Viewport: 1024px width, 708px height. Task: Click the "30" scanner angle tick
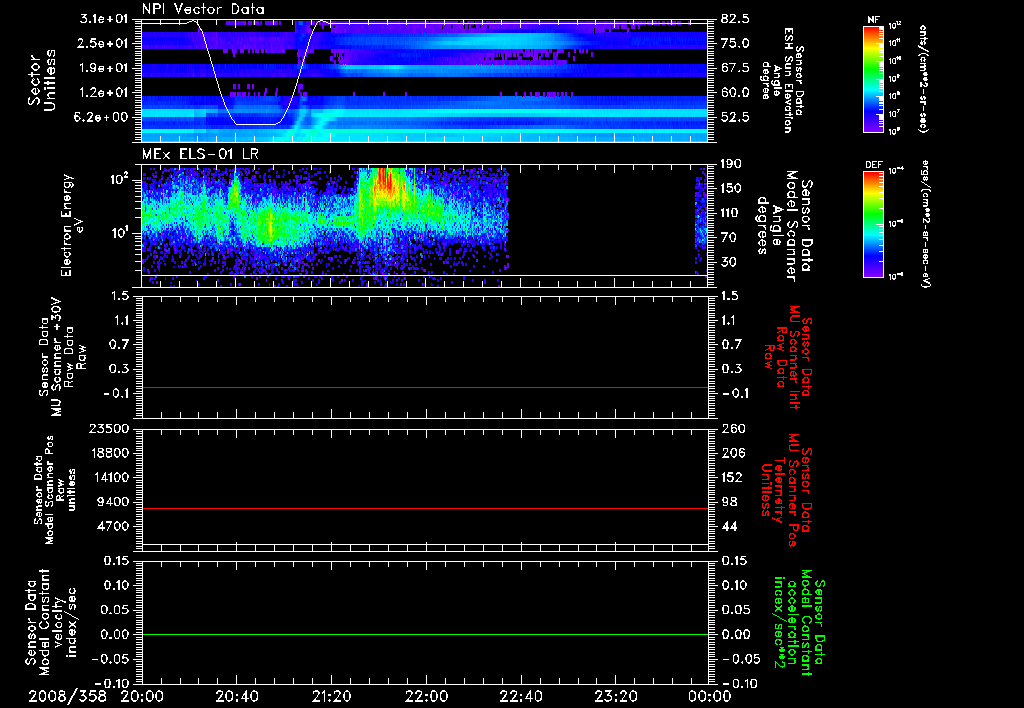click(728, 262)
